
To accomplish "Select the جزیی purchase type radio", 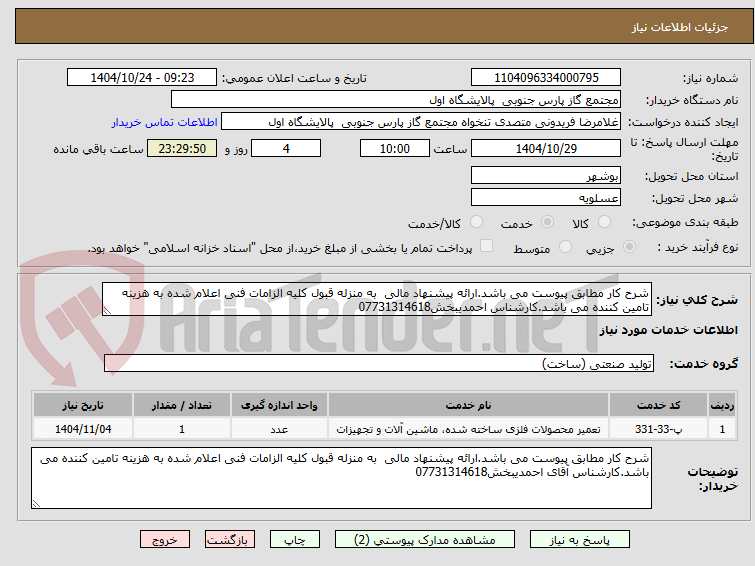I will tap(629, 247).
